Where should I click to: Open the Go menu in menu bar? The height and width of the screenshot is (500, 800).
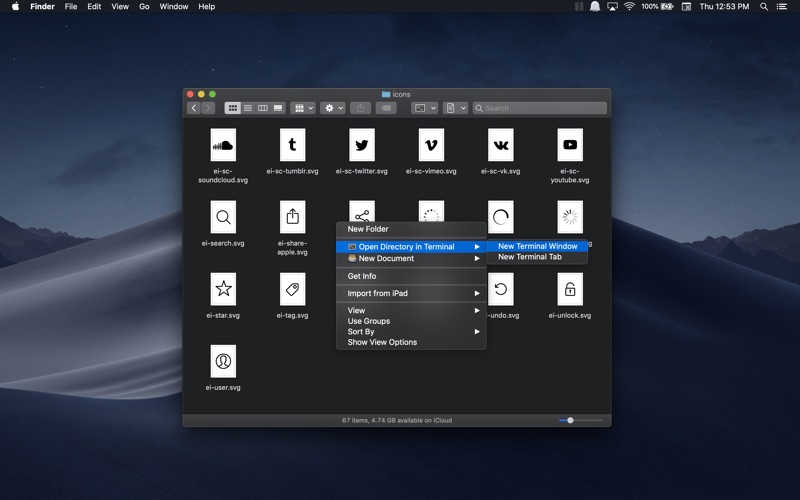[x=144, y=7]
